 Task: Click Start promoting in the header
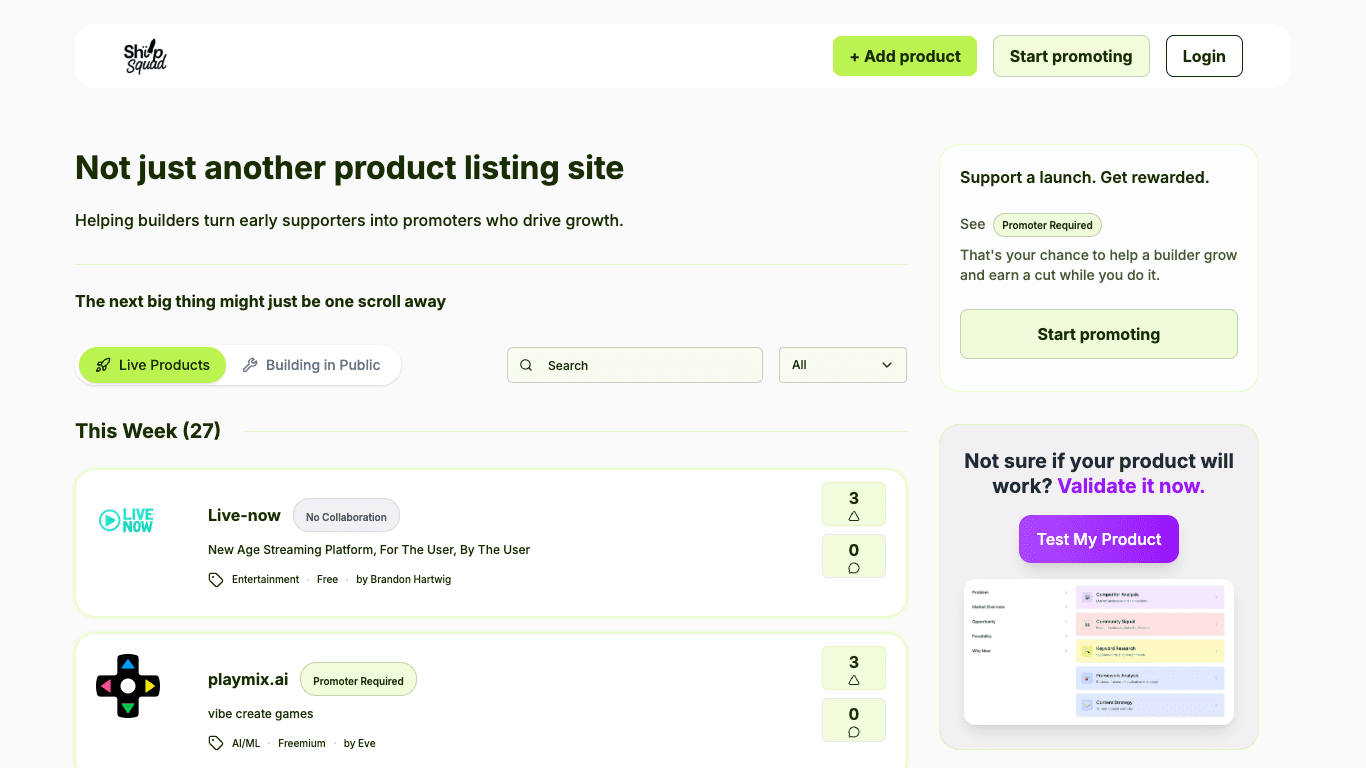point(1070,57)
